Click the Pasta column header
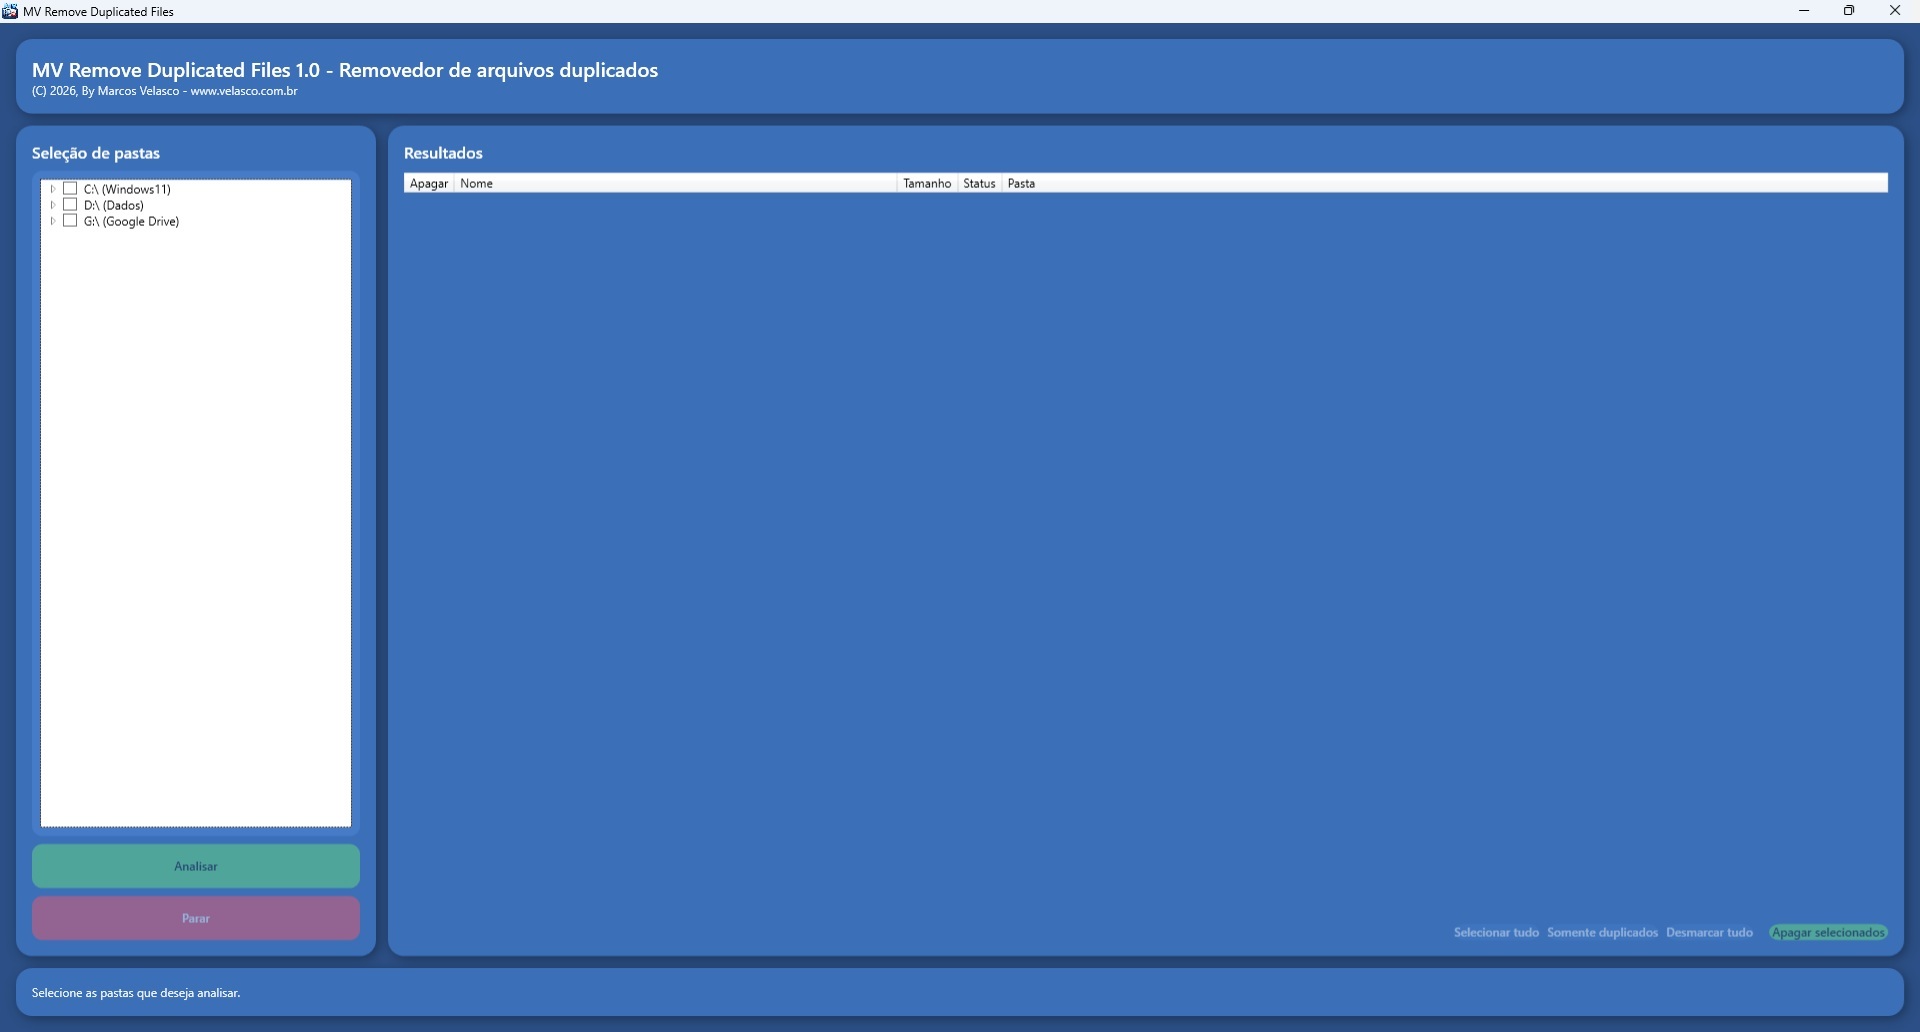Viewport: 1920px width, 1032px height. [1440, 184]
